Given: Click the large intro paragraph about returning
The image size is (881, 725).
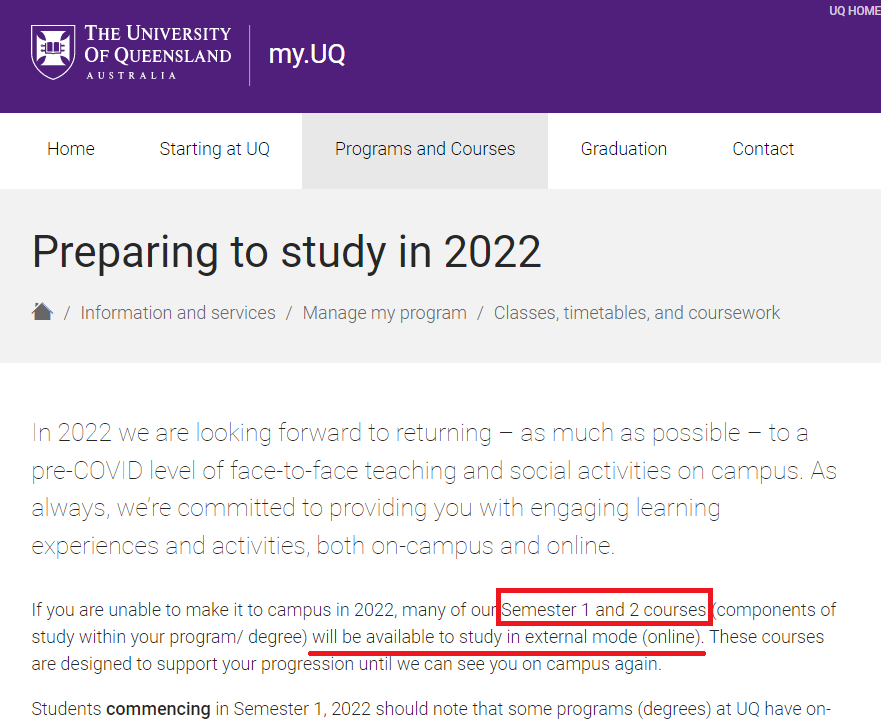Looking at the screenshot, I should (434, 489).
